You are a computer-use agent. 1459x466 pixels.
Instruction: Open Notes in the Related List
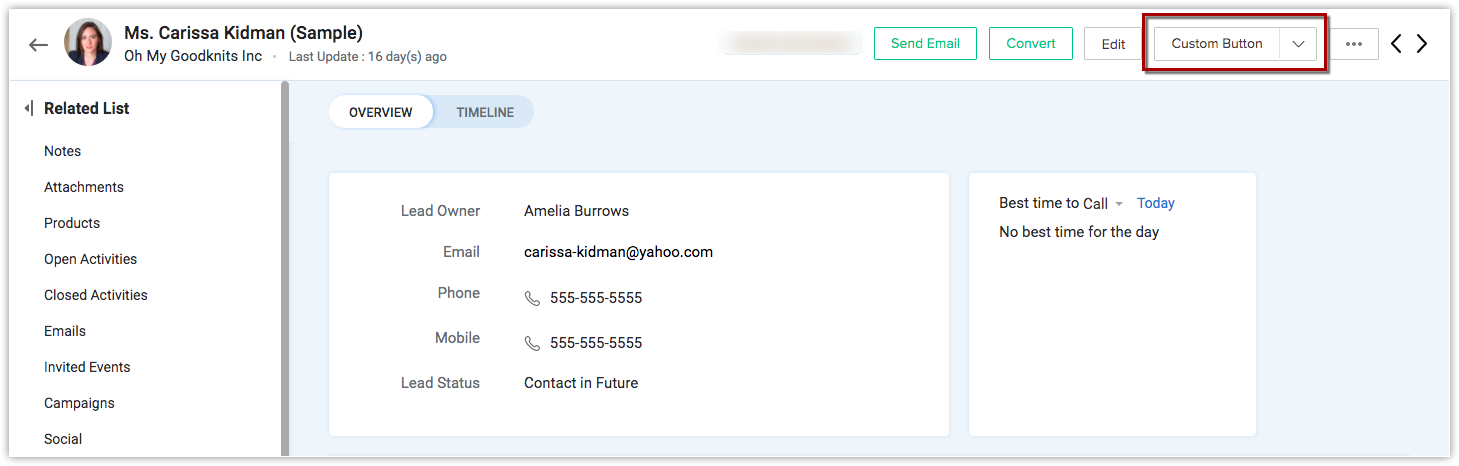pos(62,151)
